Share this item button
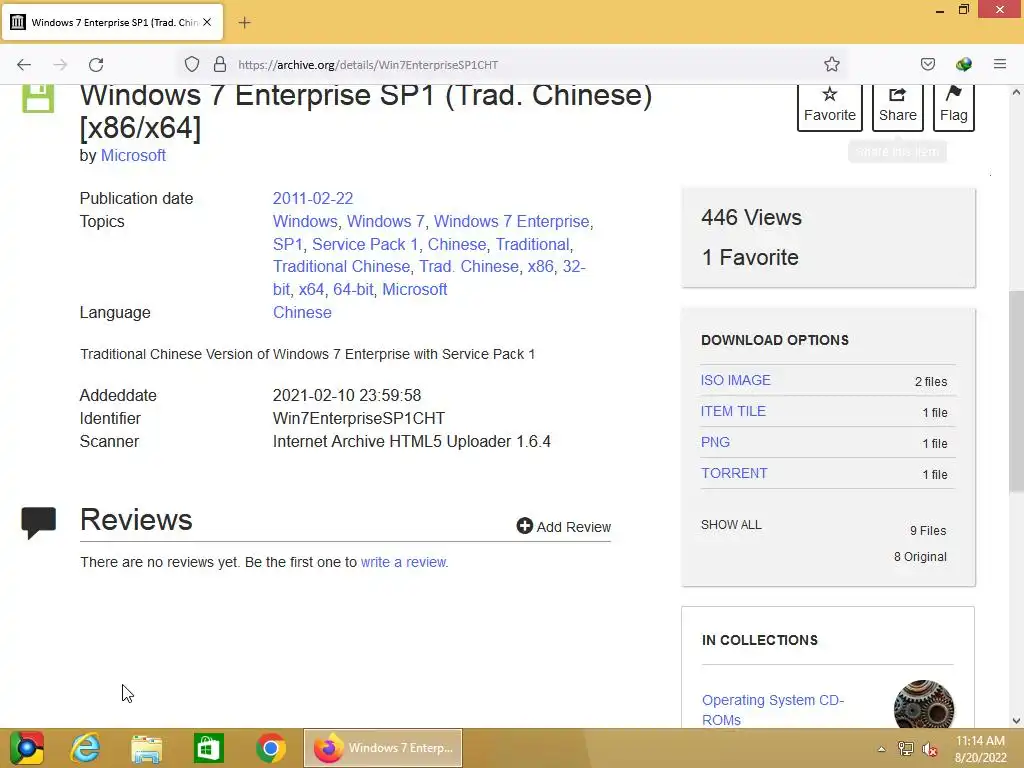This screenshot has height=768, width=1024. pyautogui.click(x=897, y=107)
